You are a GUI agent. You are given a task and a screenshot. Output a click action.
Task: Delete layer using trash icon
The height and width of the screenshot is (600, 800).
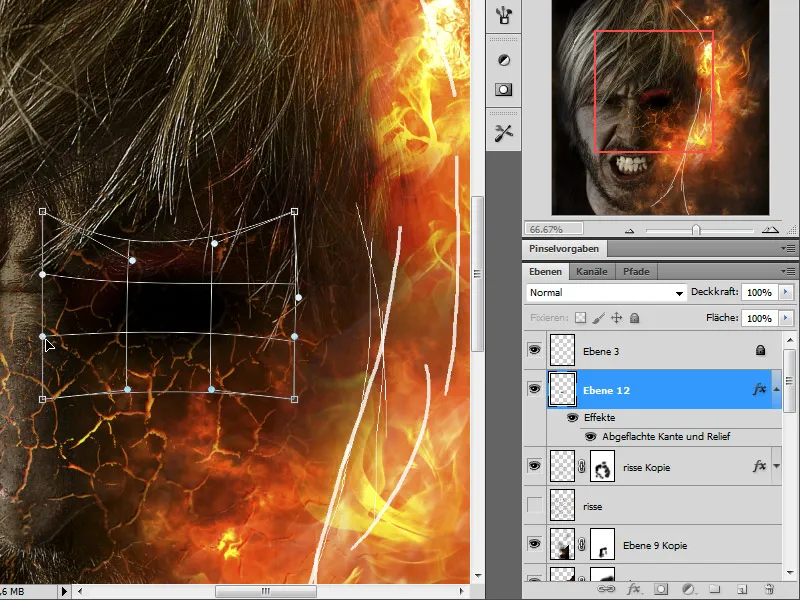(x=769, y=589)
